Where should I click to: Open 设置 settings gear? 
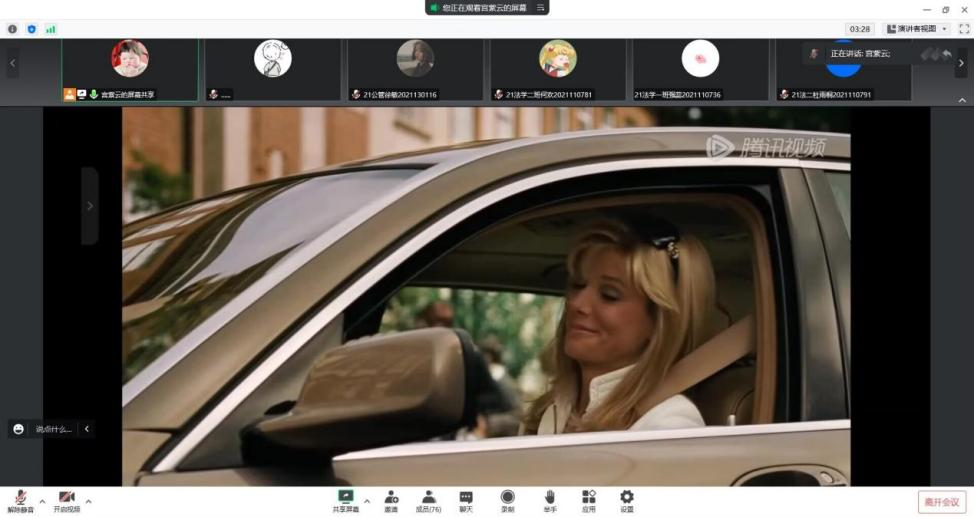[626, 500]
